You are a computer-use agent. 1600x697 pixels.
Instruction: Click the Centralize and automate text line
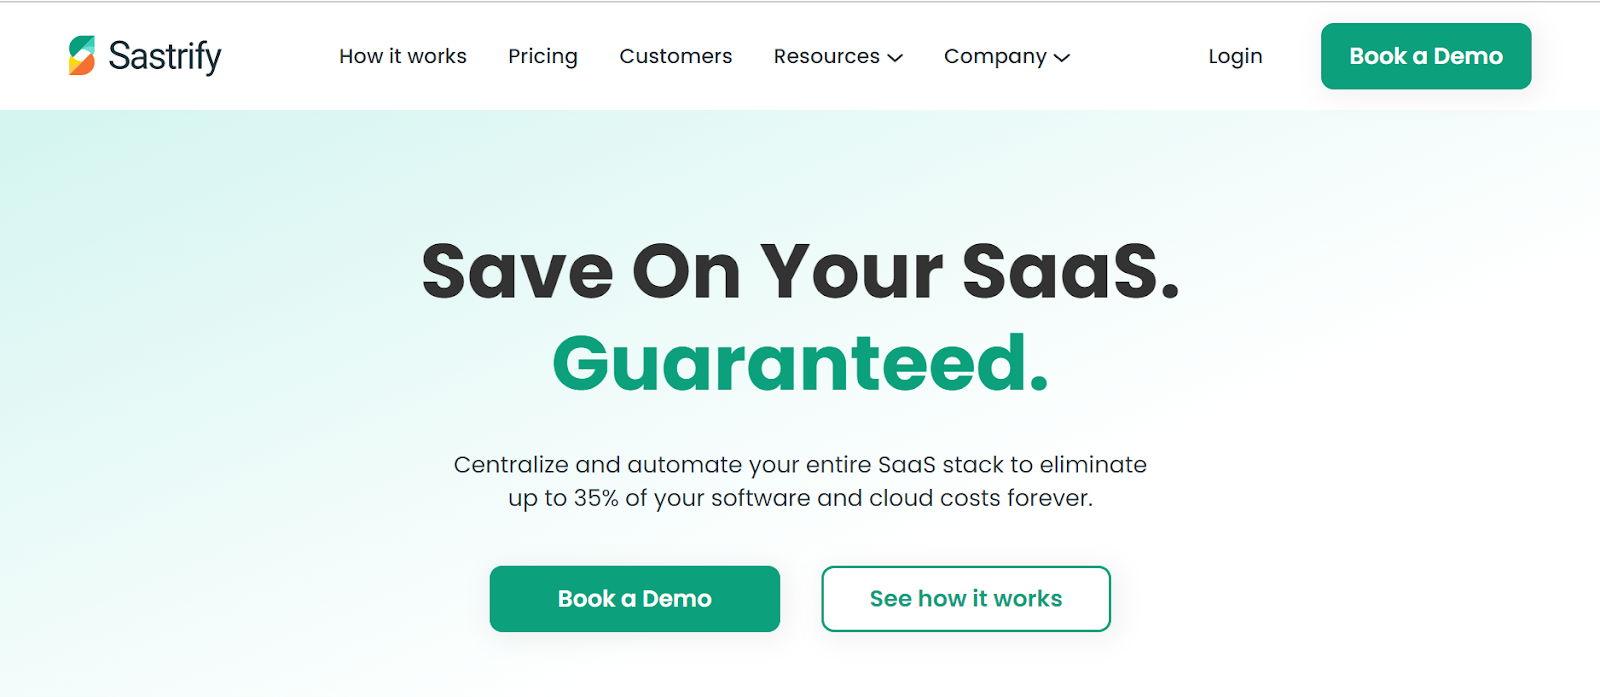[x=800, y=464]
